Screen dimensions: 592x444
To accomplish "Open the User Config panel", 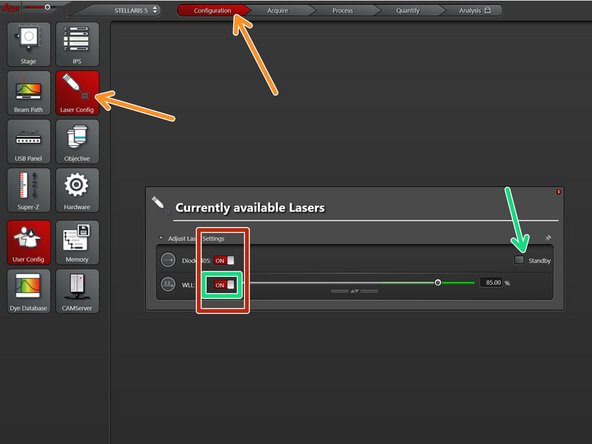I will tap(29, 242).
